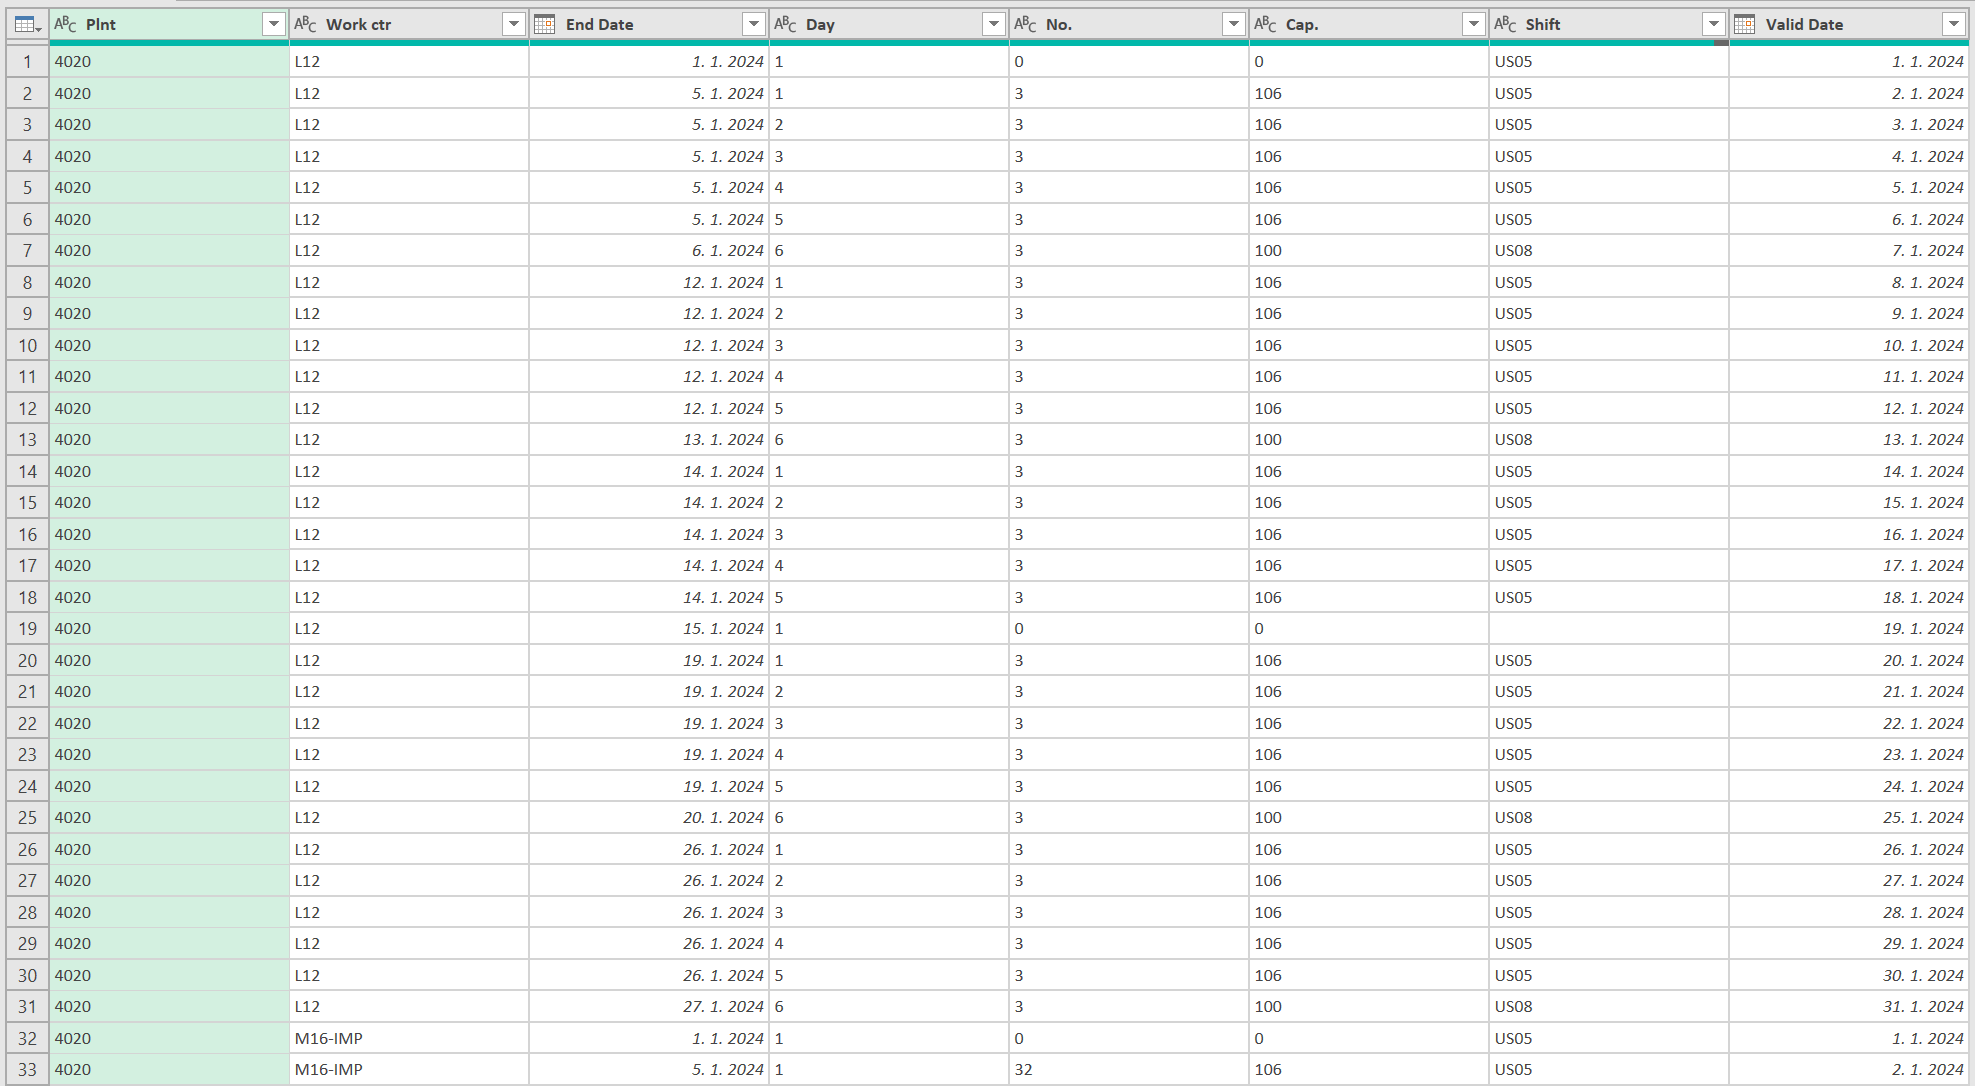Image resolution: width=1975 pixels, height=1086 pixels.
Task: Click the date type icon of End Date column
Action: pyautogui.click(x=545, y=24)
